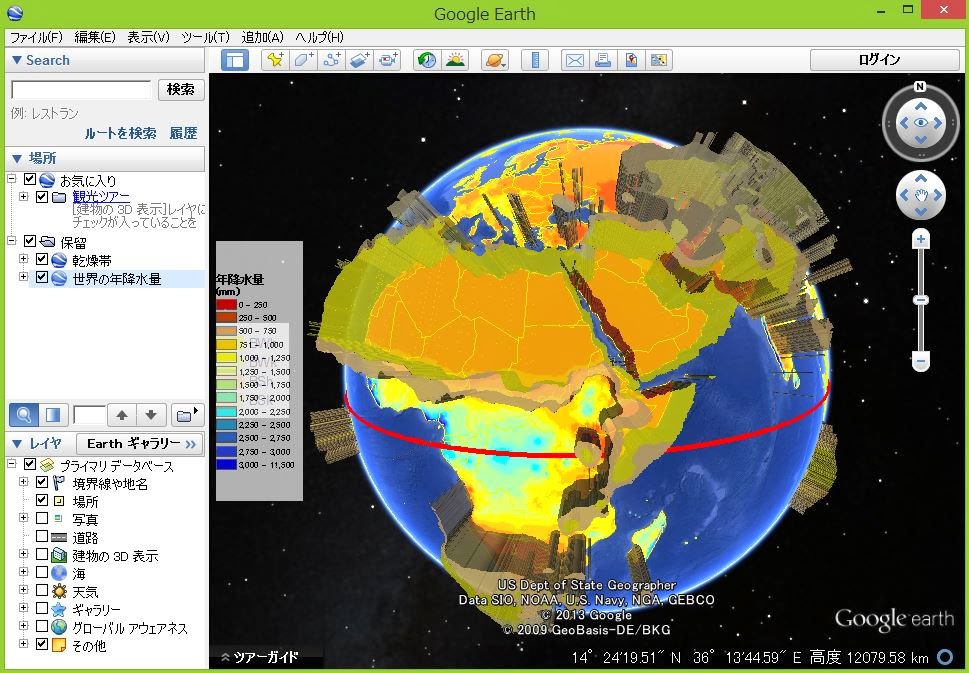Collapse the Search panel header
Image resolution: width=969 pixels, height=673 pixels.
pyautogui.click(x=104, y=61)
